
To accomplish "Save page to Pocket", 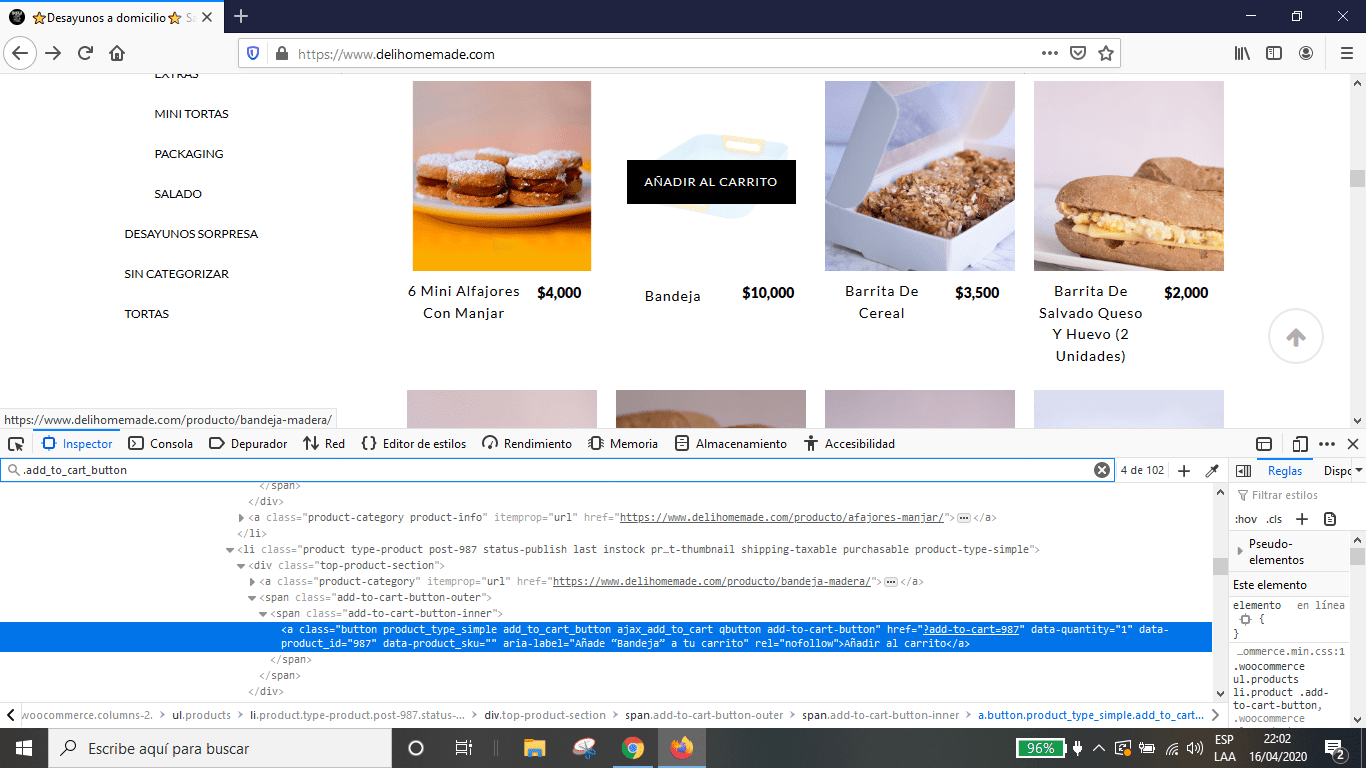I will (1078, 53).
